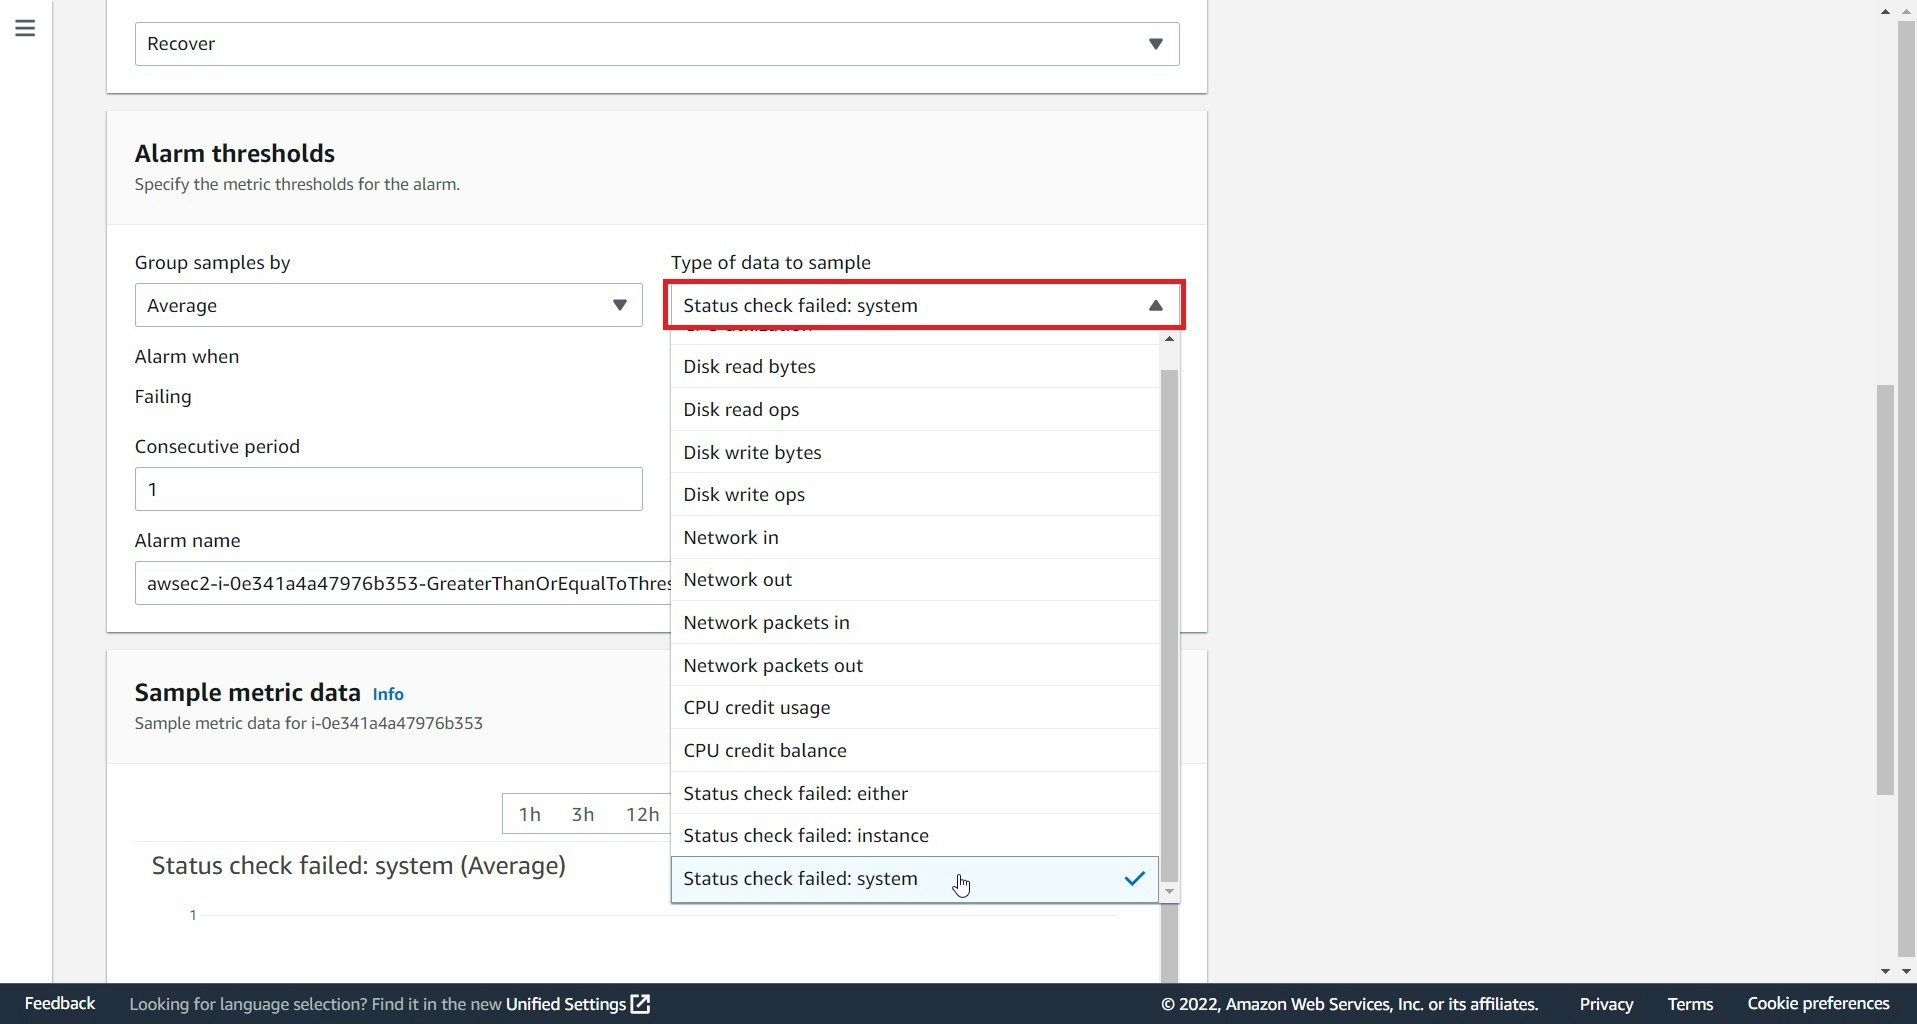The image size is (1917, 1024).
Task: Switch to the 1h time range tab
Action: click(x=530, y=813)
